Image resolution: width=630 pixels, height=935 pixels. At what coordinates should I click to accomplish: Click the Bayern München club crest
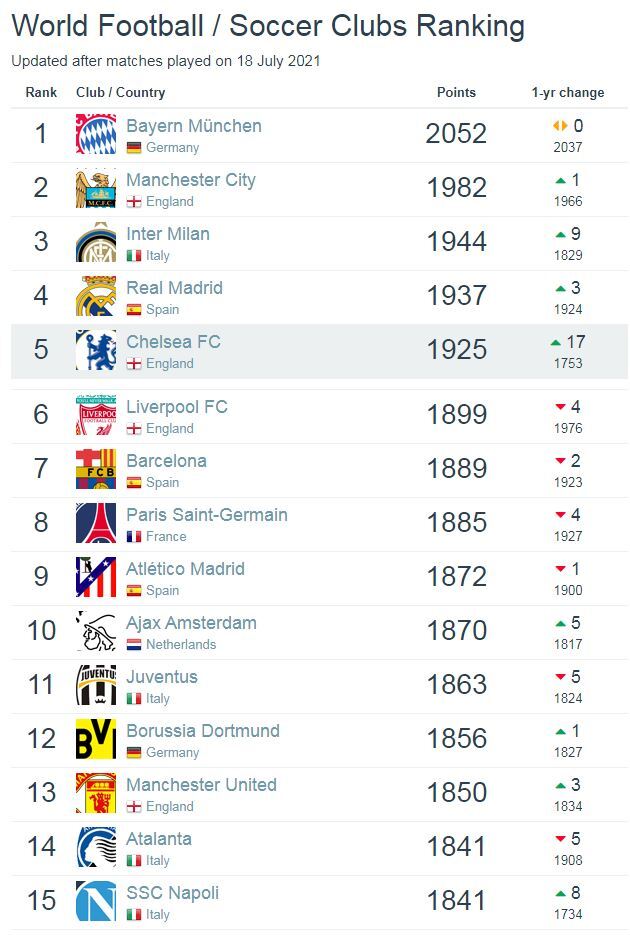pyautogui.click(x=96, y=134)
